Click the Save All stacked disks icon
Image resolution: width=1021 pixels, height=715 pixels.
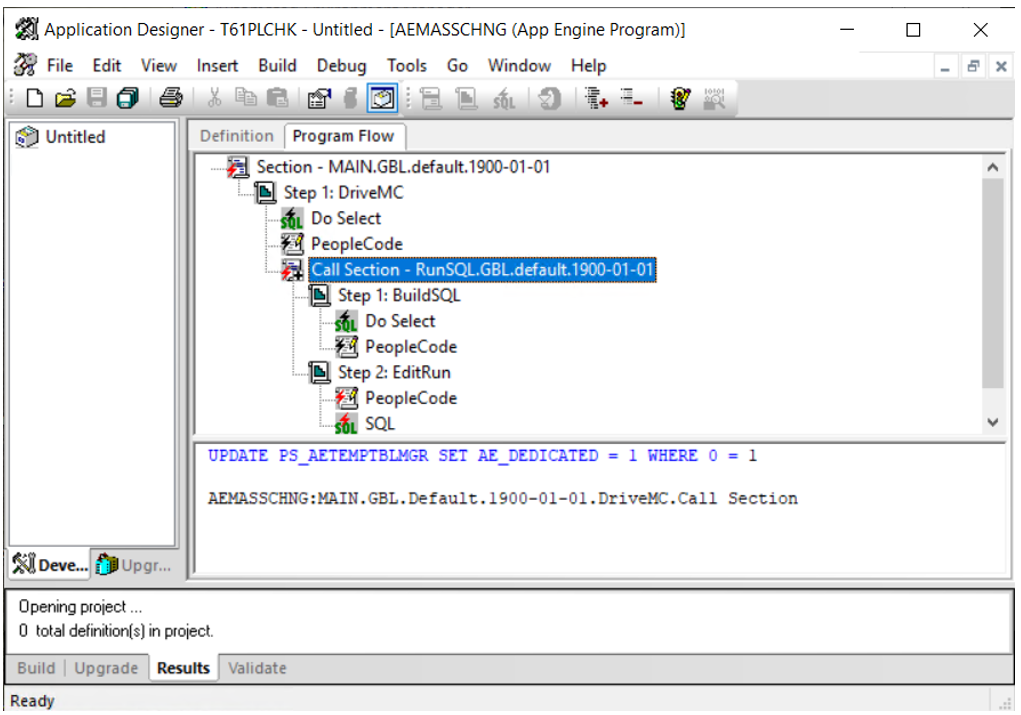(x=128, y=98)
